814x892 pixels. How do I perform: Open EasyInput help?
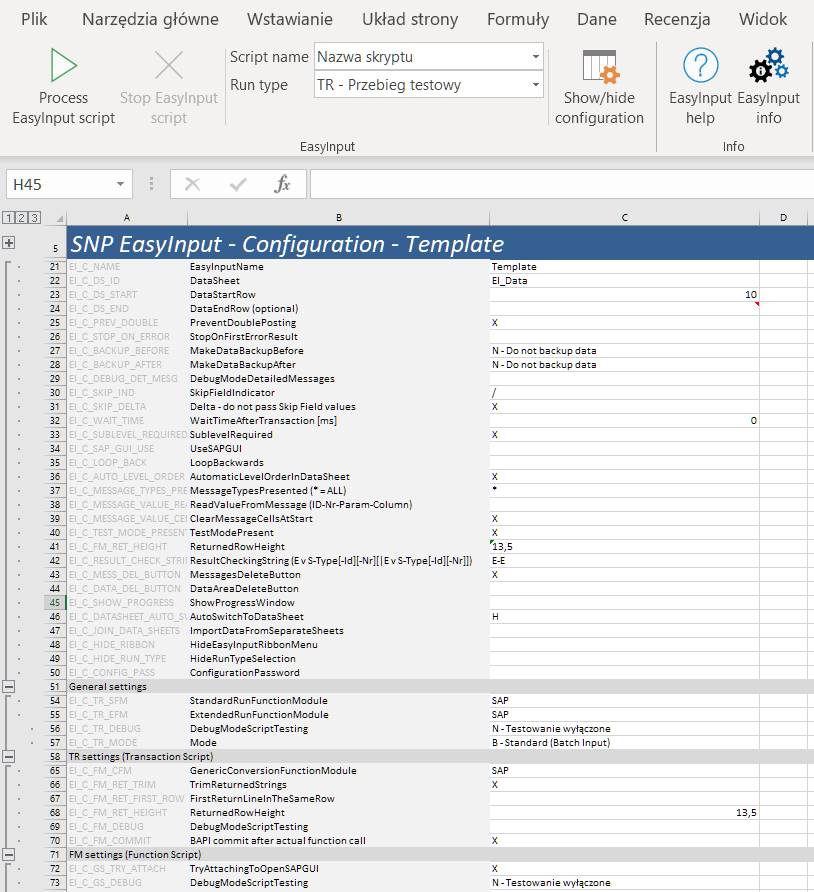click(700, 67)
